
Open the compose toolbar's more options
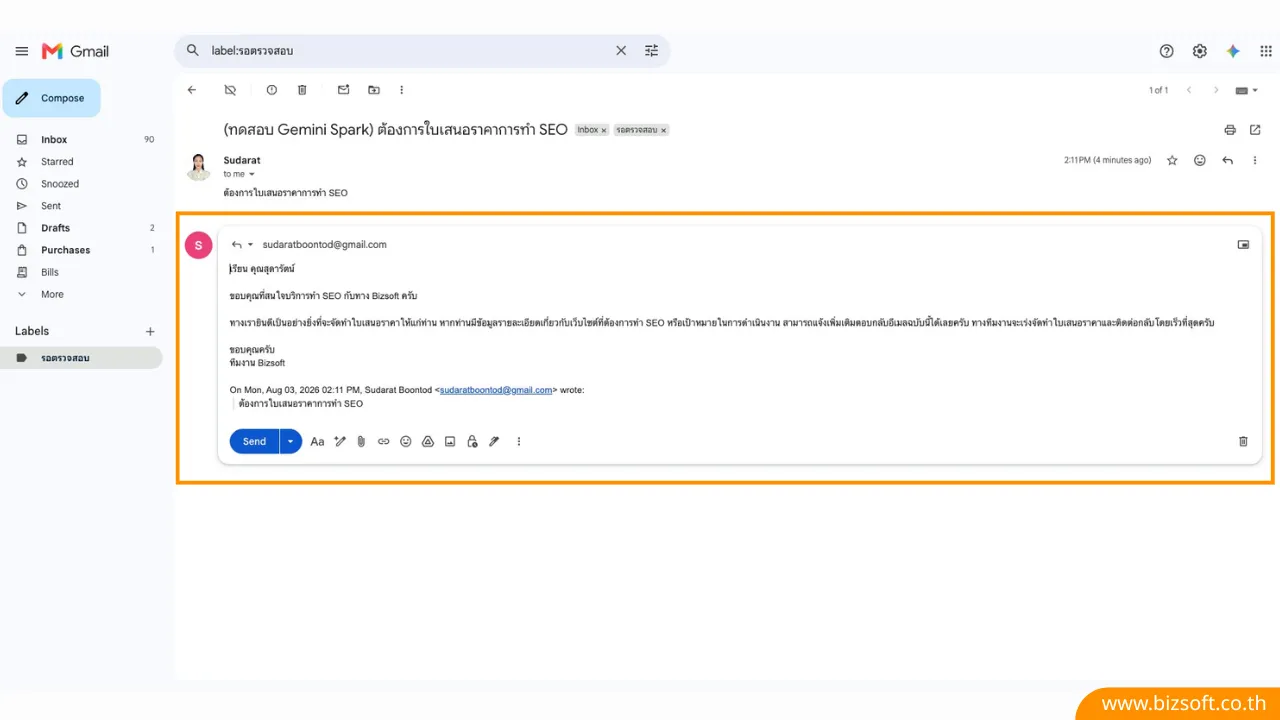click(518, 441)
